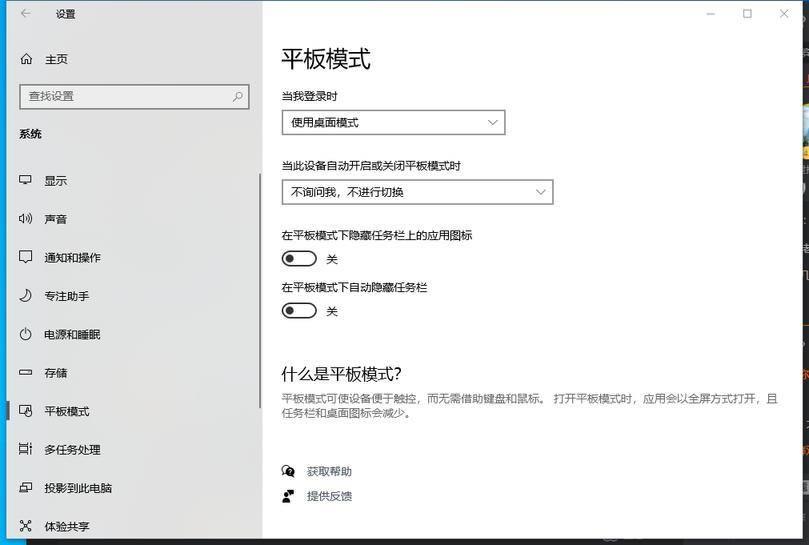
Task: Toggle hide app icons on taskbar switch
Action: (299, 259)
